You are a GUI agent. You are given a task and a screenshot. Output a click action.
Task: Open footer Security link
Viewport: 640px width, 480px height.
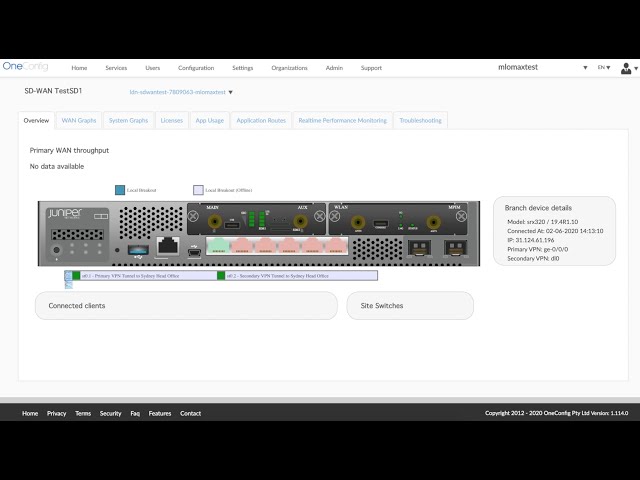111,413
